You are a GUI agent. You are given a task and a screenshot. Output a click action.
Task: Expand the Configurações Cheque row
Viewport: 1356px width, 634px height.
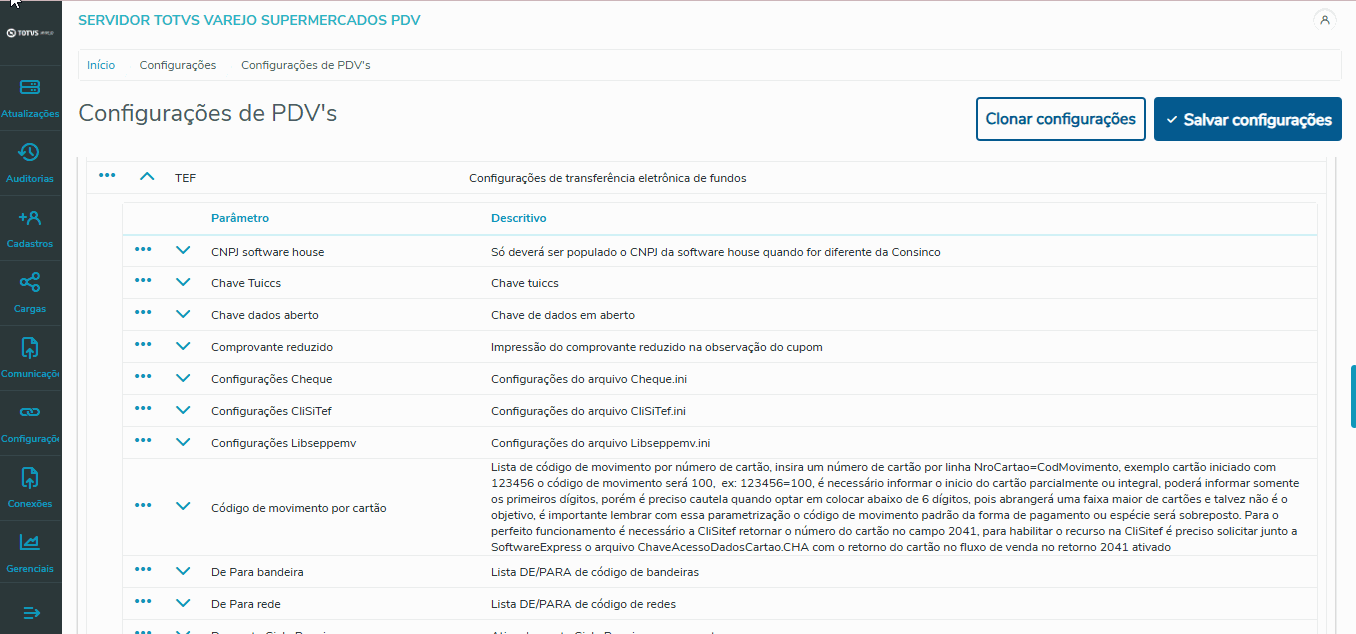183,377
